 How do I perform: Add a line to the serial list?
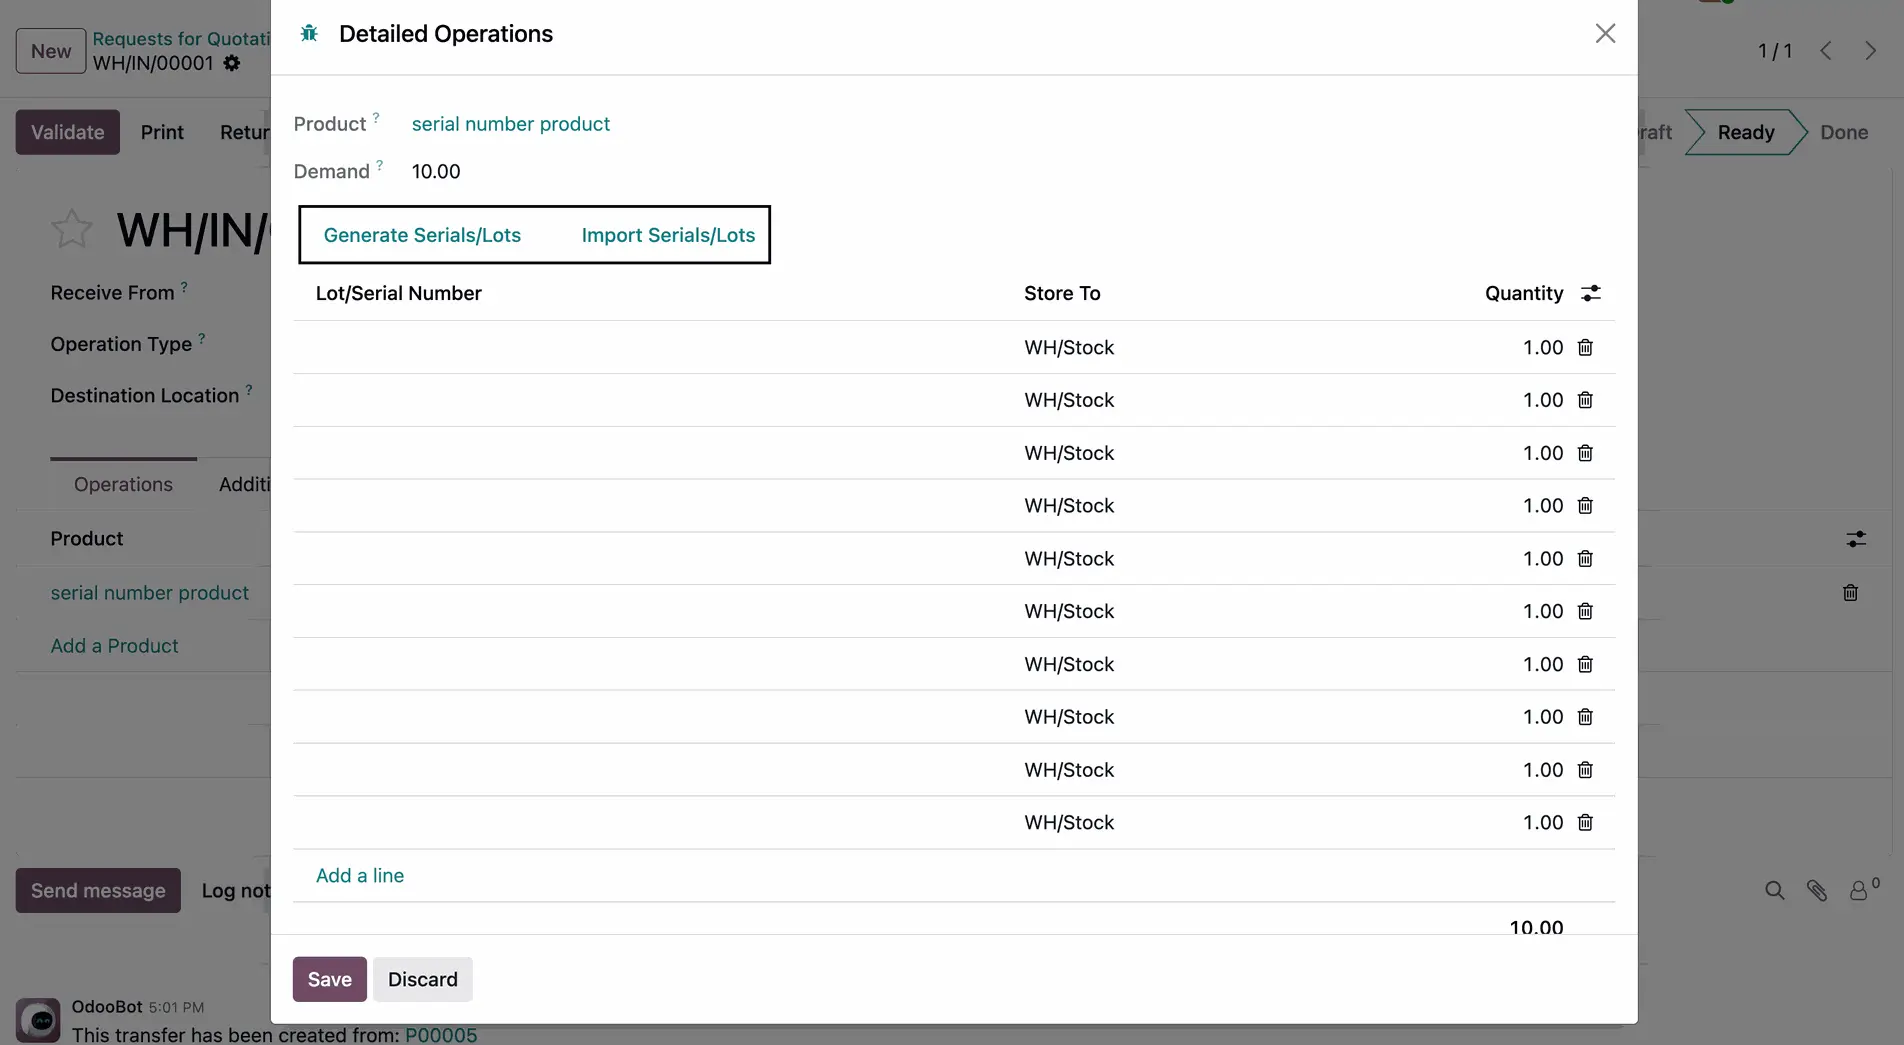(x=359, y=875)
